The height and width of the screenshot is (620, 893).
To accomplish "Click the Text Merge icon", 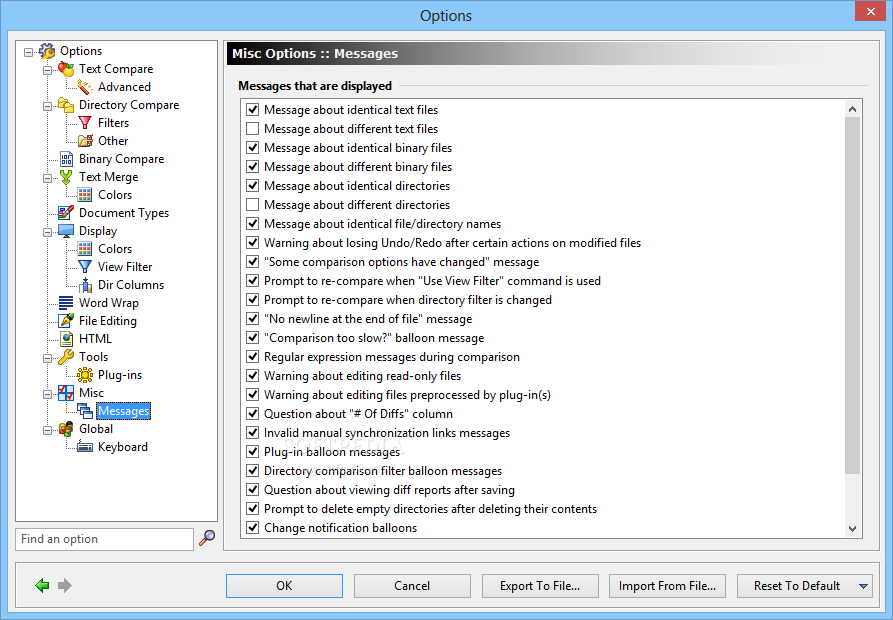I will tap(66, 177).
